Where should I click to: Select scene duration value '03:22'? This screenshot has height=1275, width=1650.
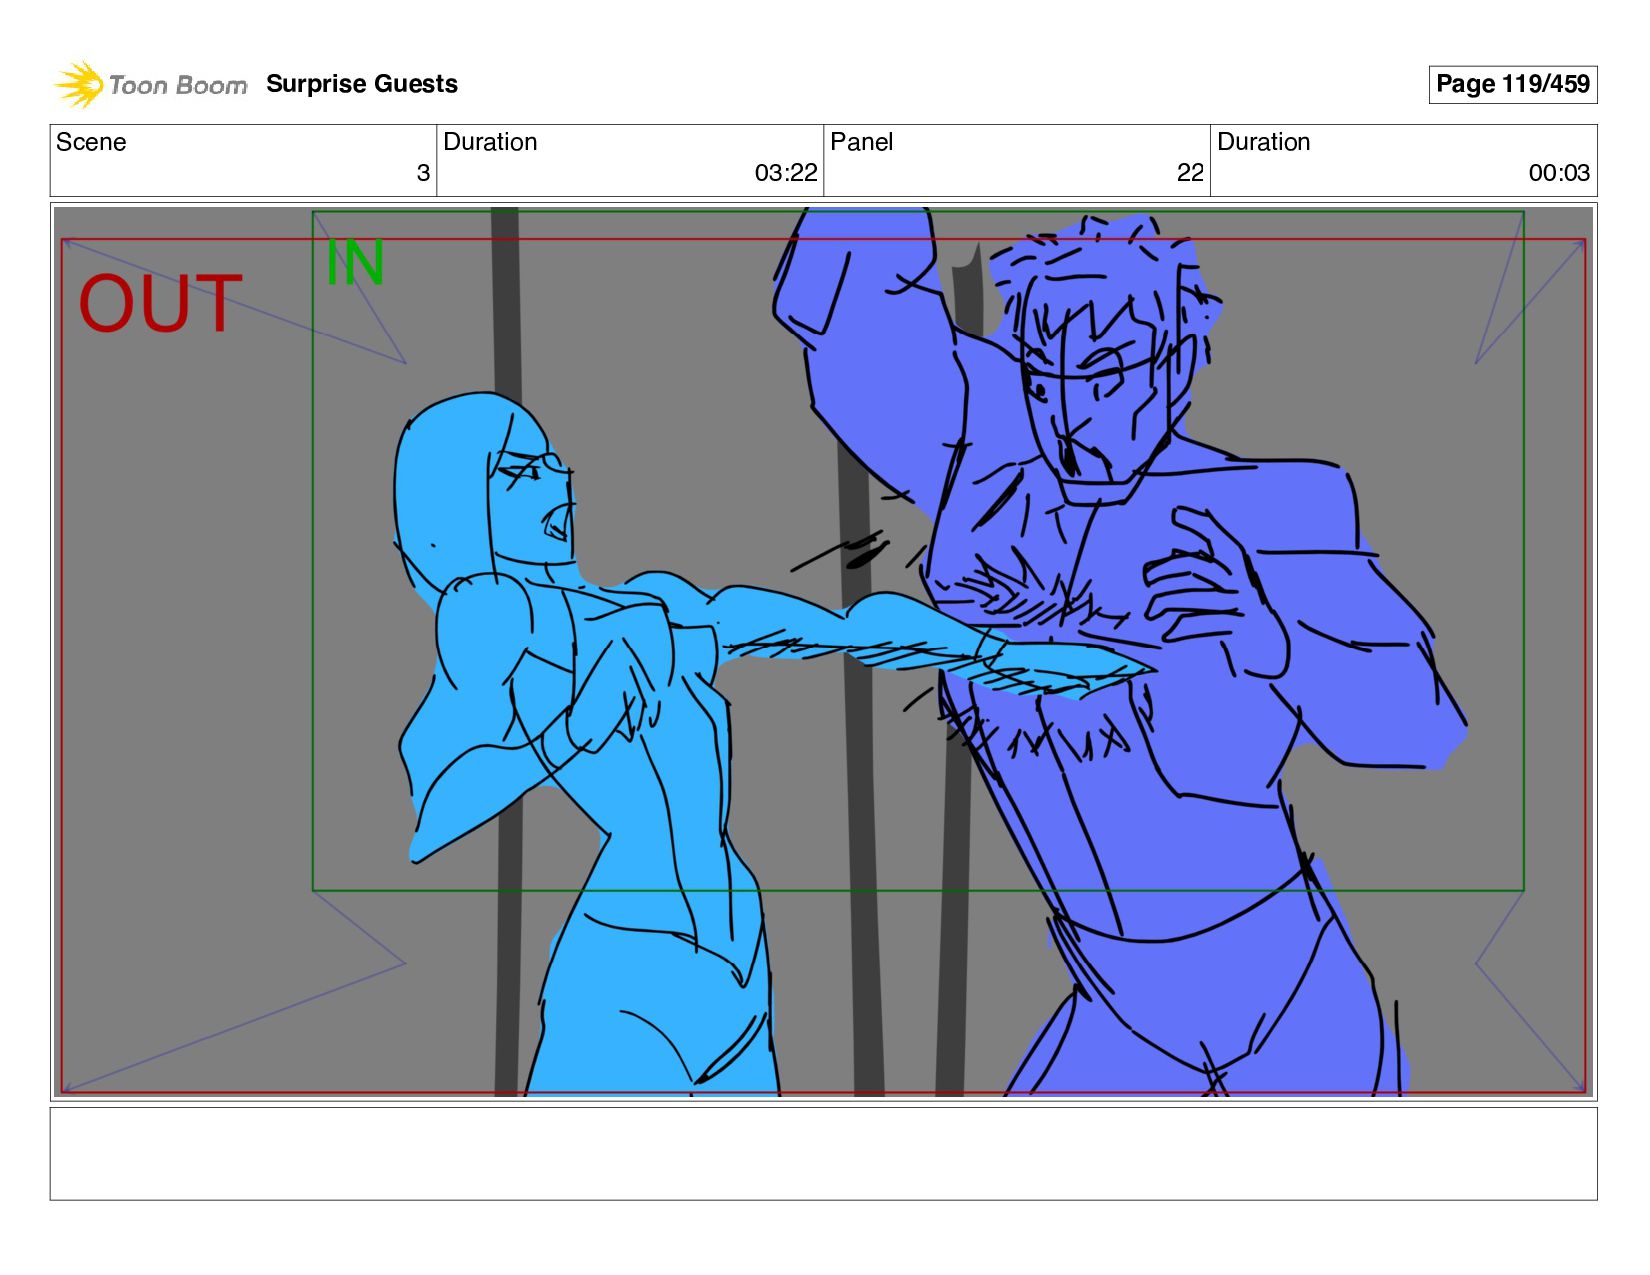pyautogui.click(x=786, y=173)
